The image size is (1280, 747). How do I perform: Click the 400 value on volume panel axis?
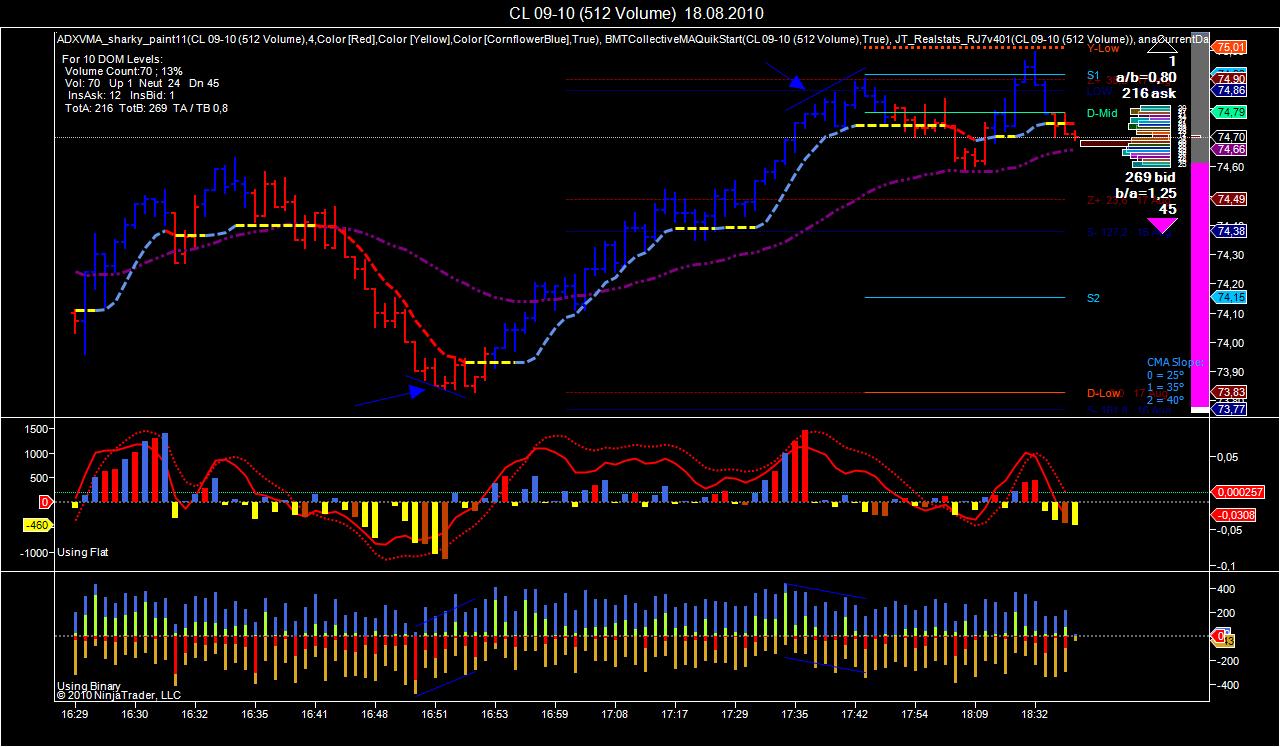[1227, 589]
